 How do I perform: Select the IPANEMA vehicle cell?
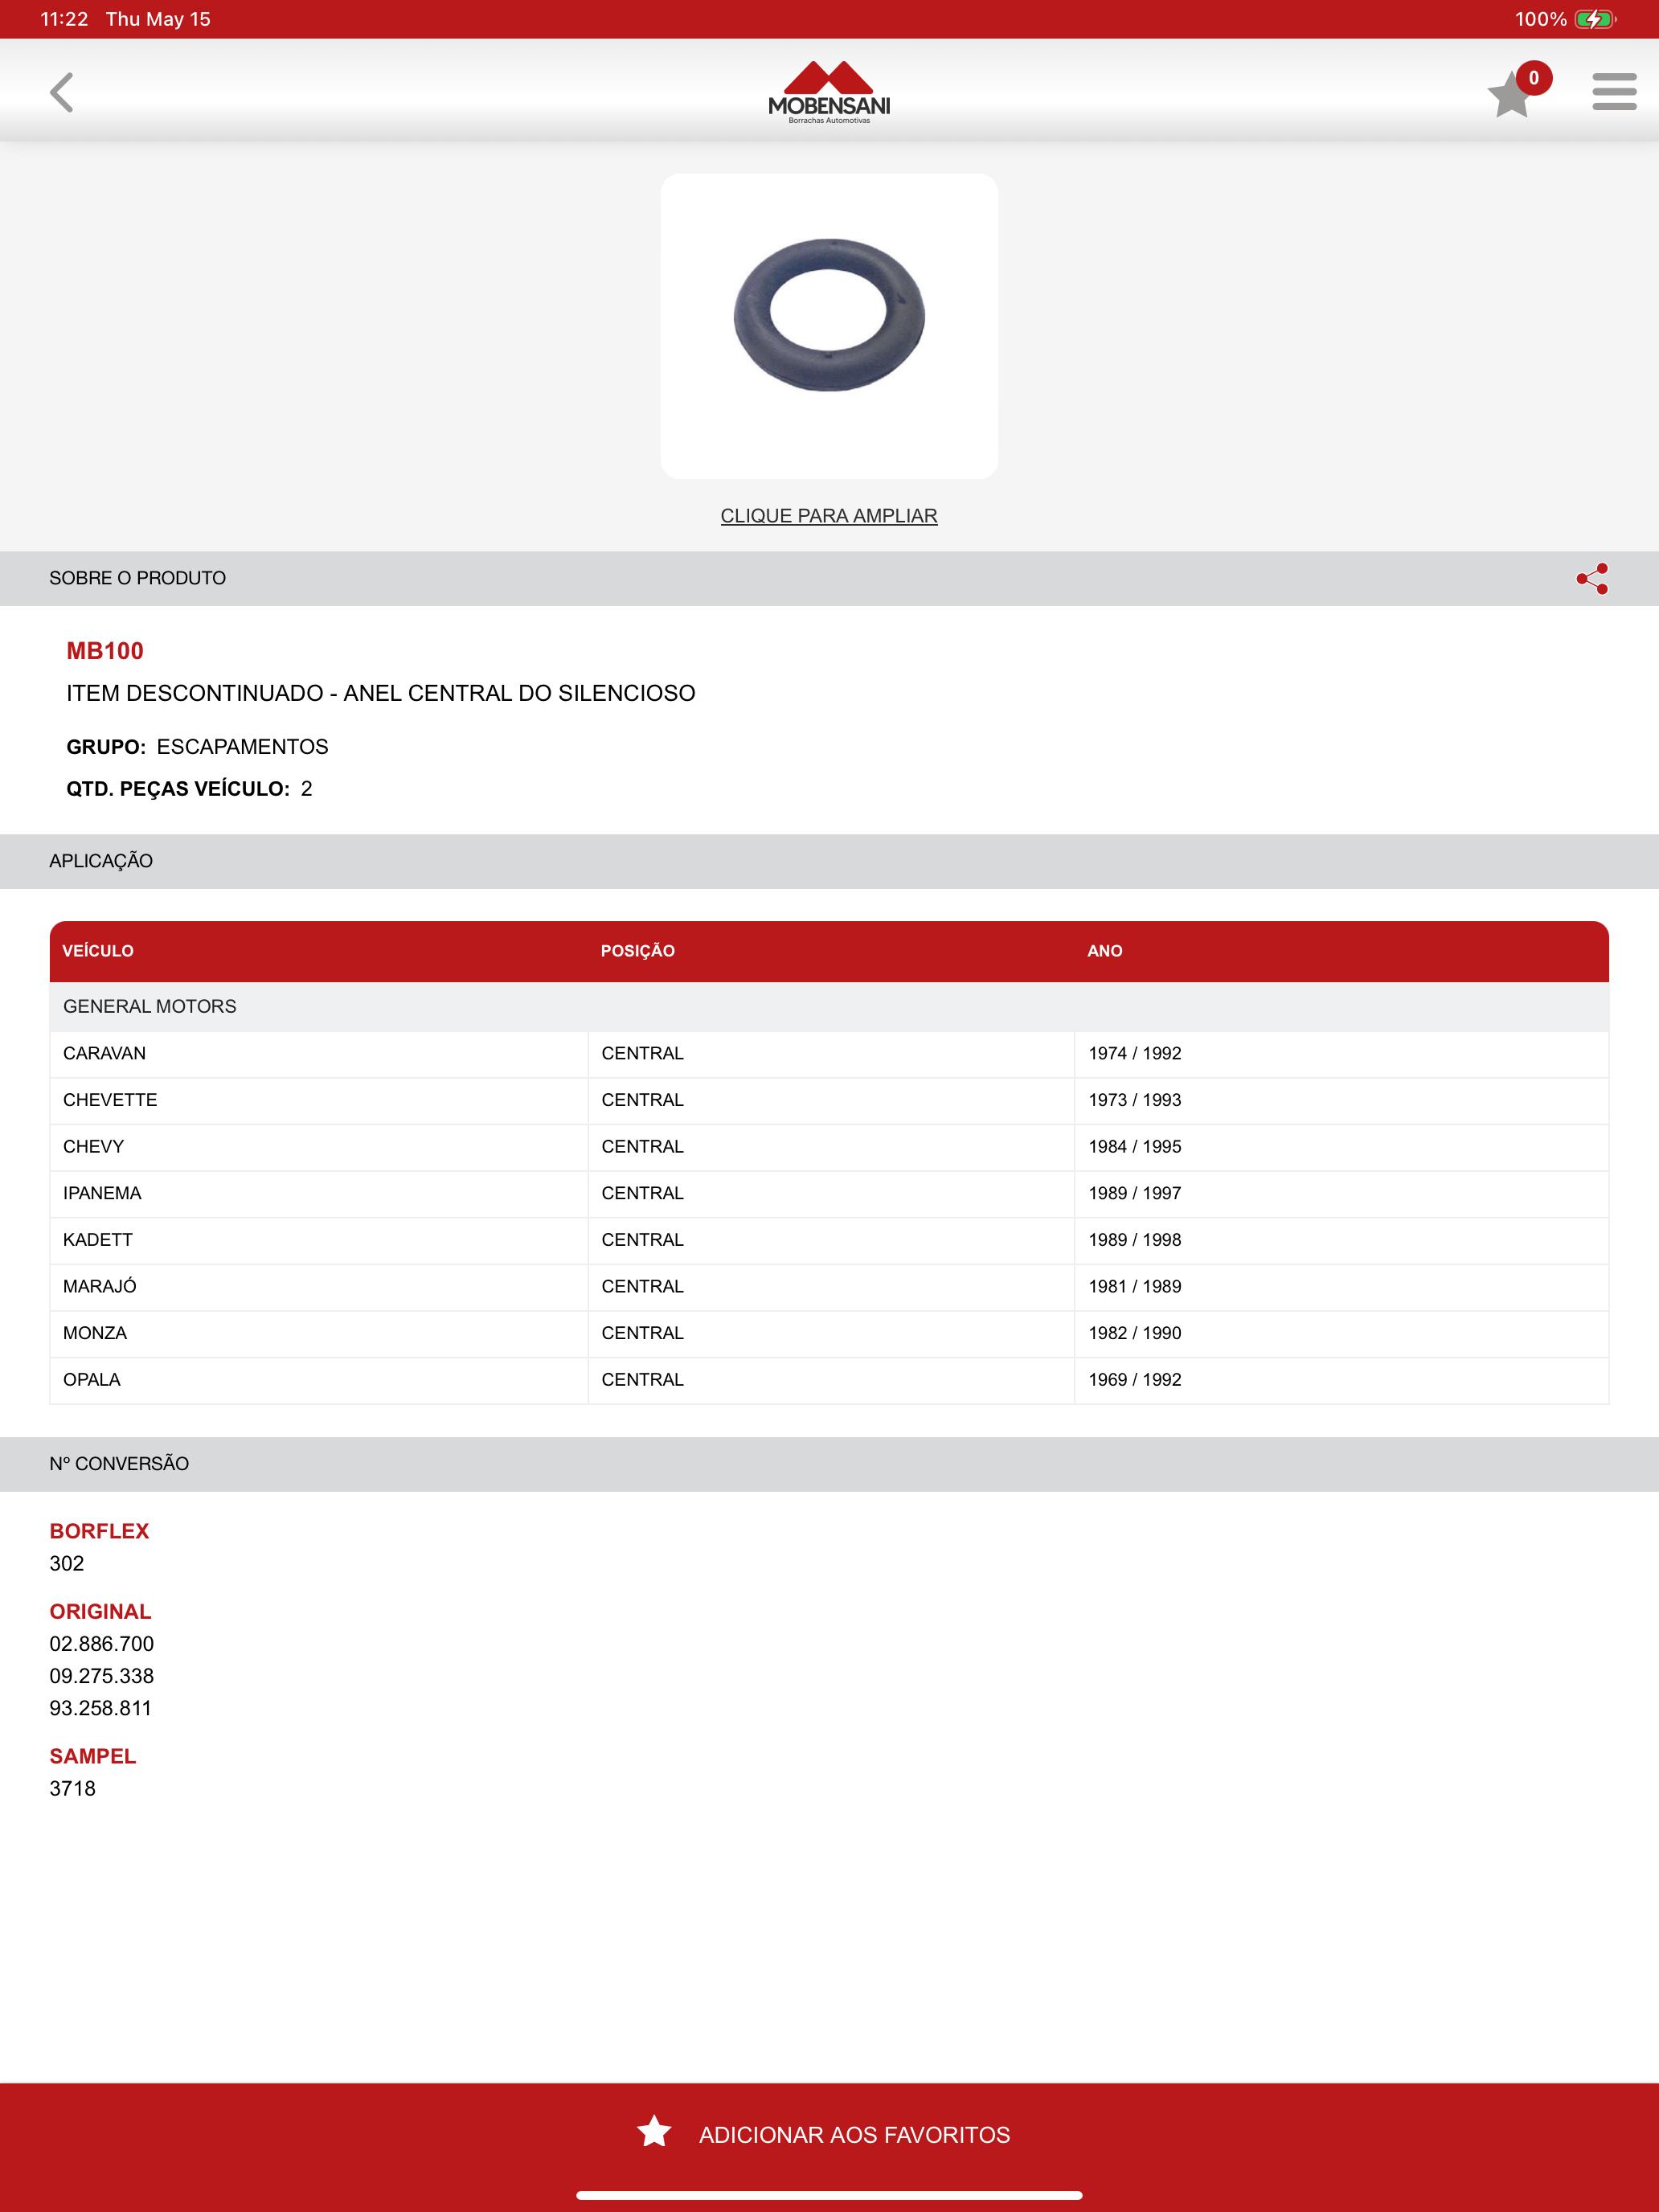pos(319,1193)
